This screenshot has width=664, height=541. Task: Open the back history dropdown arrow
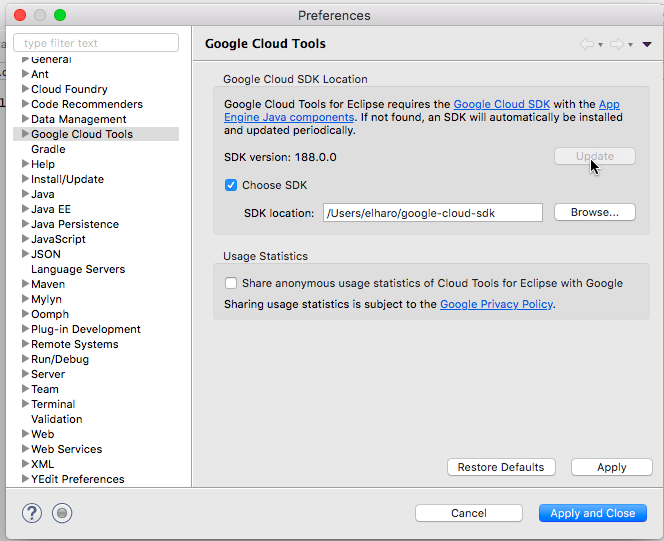point(600,45)
